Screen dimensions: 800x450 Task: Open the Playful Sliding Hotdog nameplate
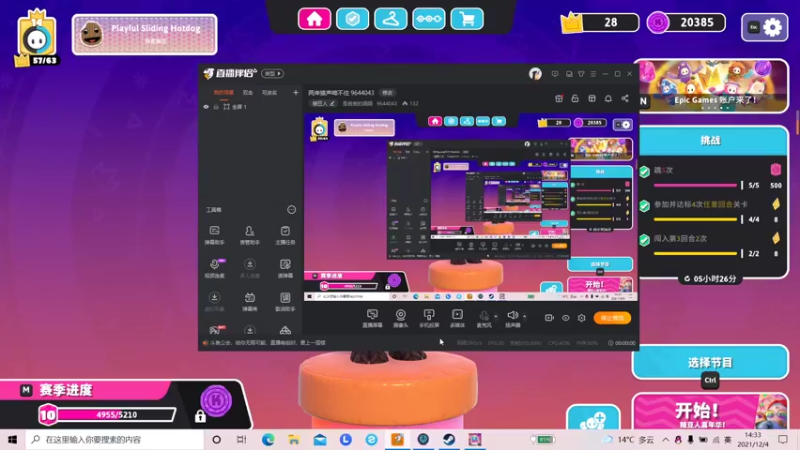pos(145,34)
